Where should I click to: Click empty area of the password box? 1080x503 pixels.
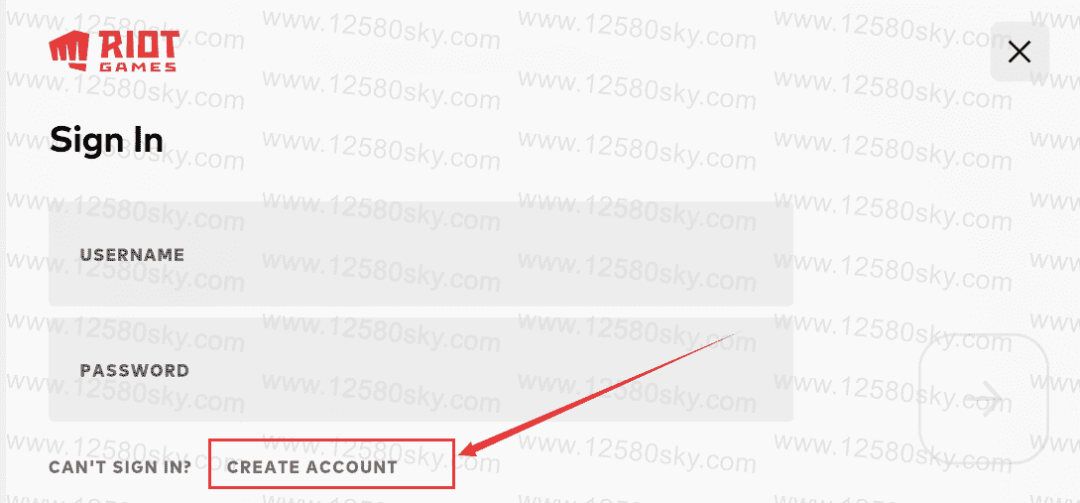(x=482, y=370)
